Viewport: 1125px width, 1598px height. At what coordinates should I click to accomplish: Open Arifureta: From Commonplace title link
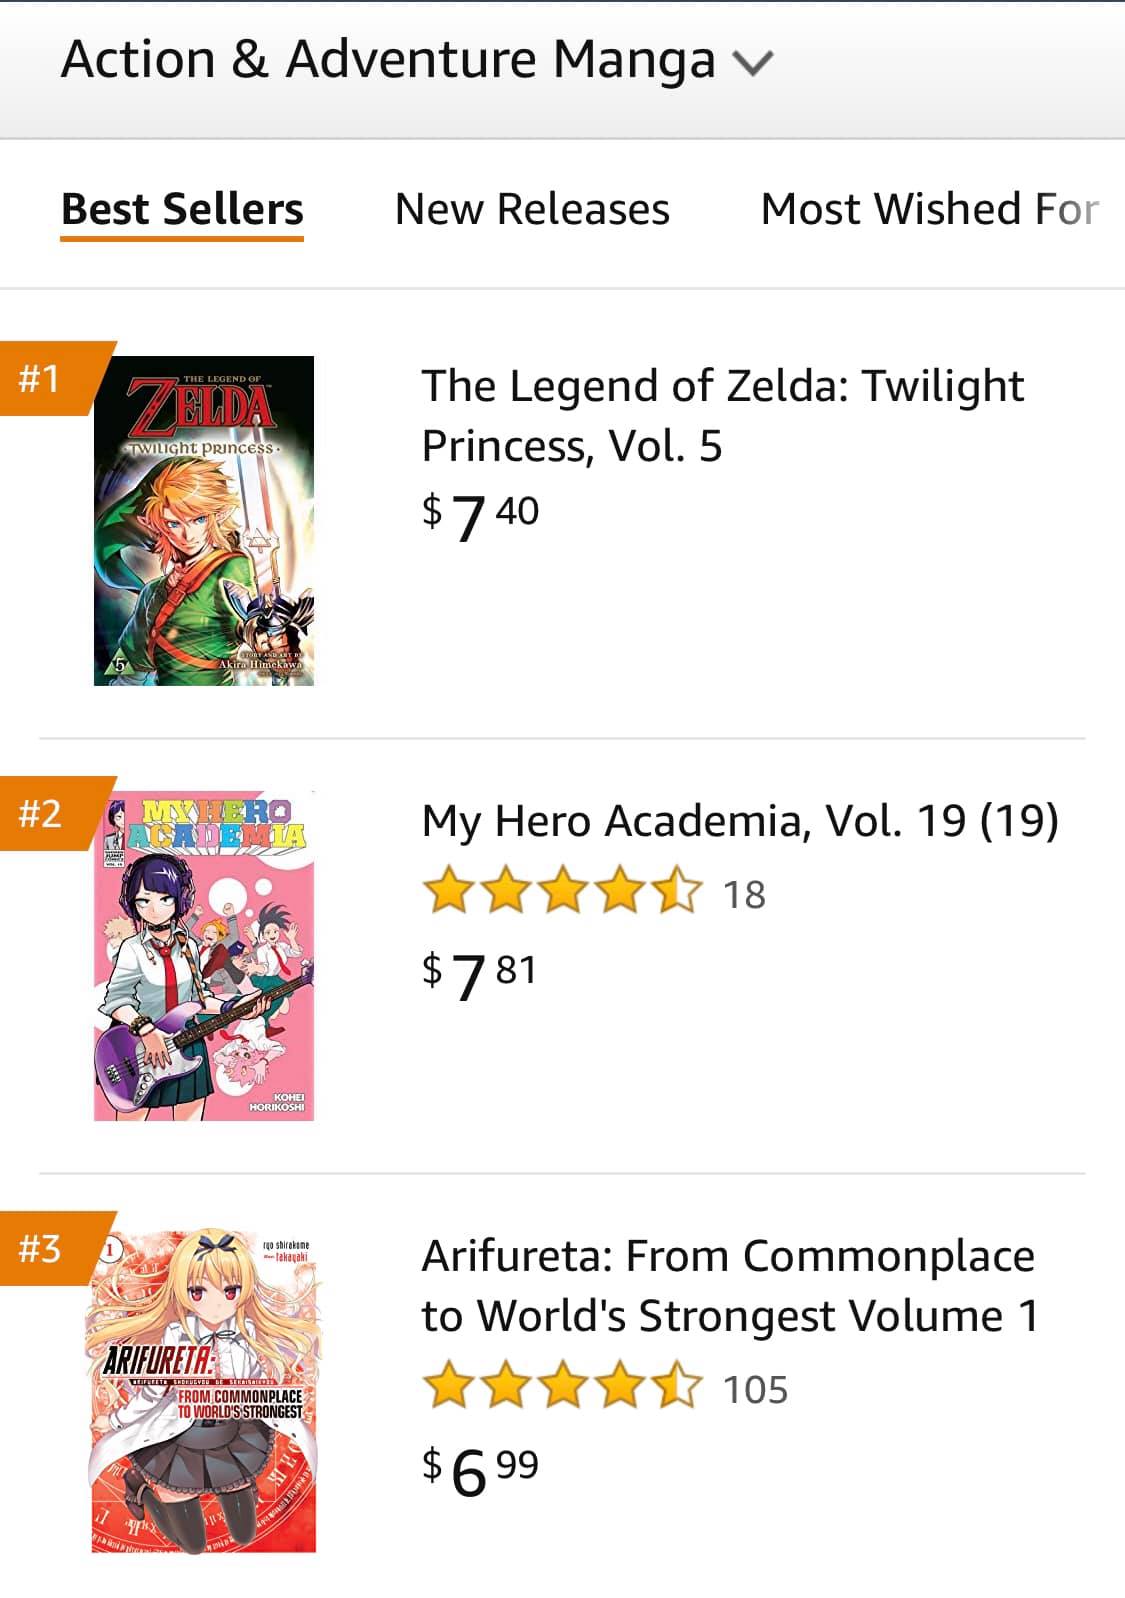click(730, 1286)
